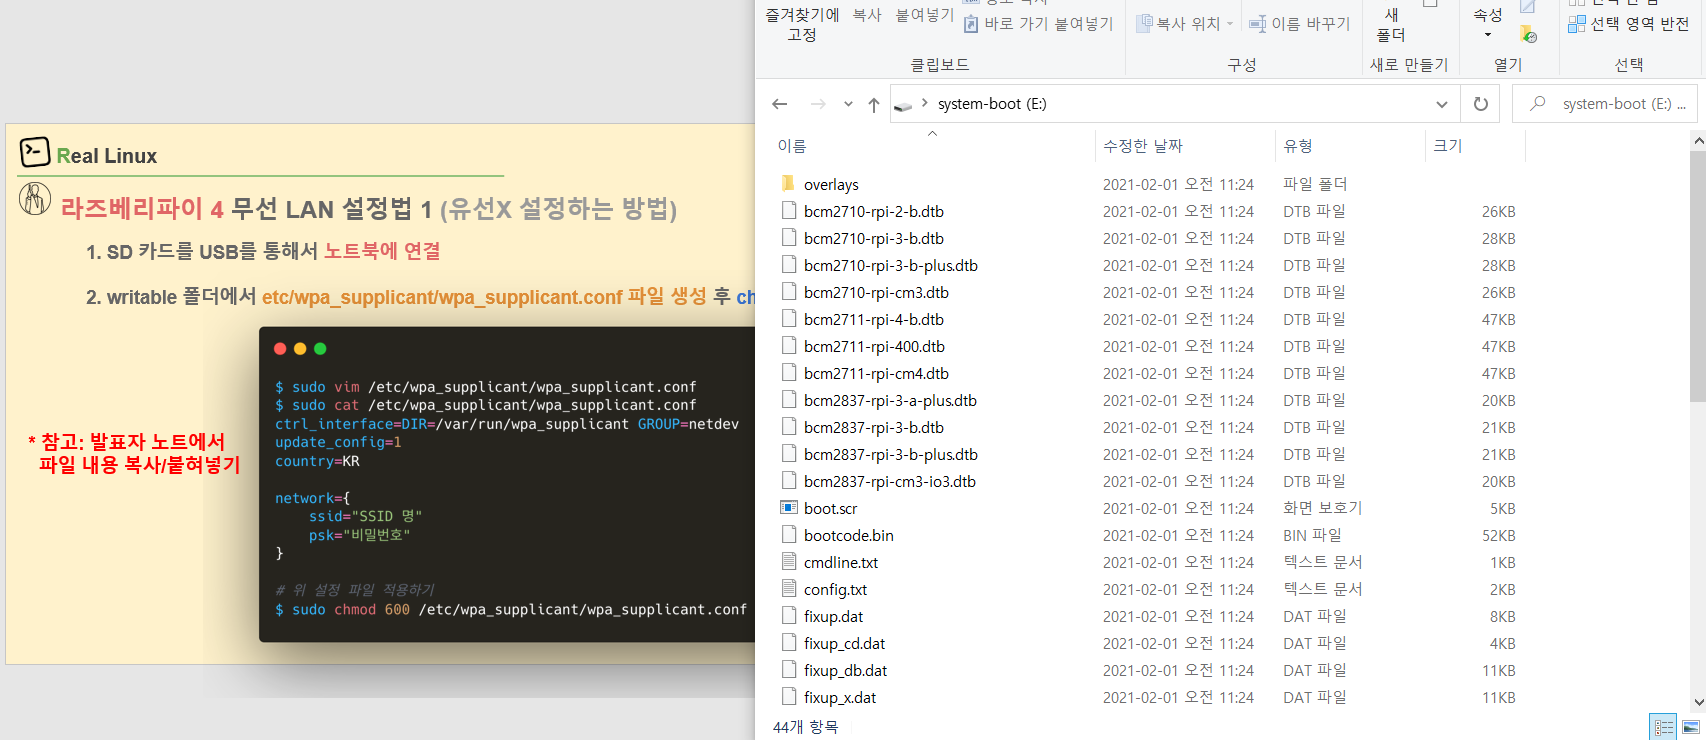Sort by 이름 column header
The height and width of the screenshot is (740, 1706).
[792, 146]
